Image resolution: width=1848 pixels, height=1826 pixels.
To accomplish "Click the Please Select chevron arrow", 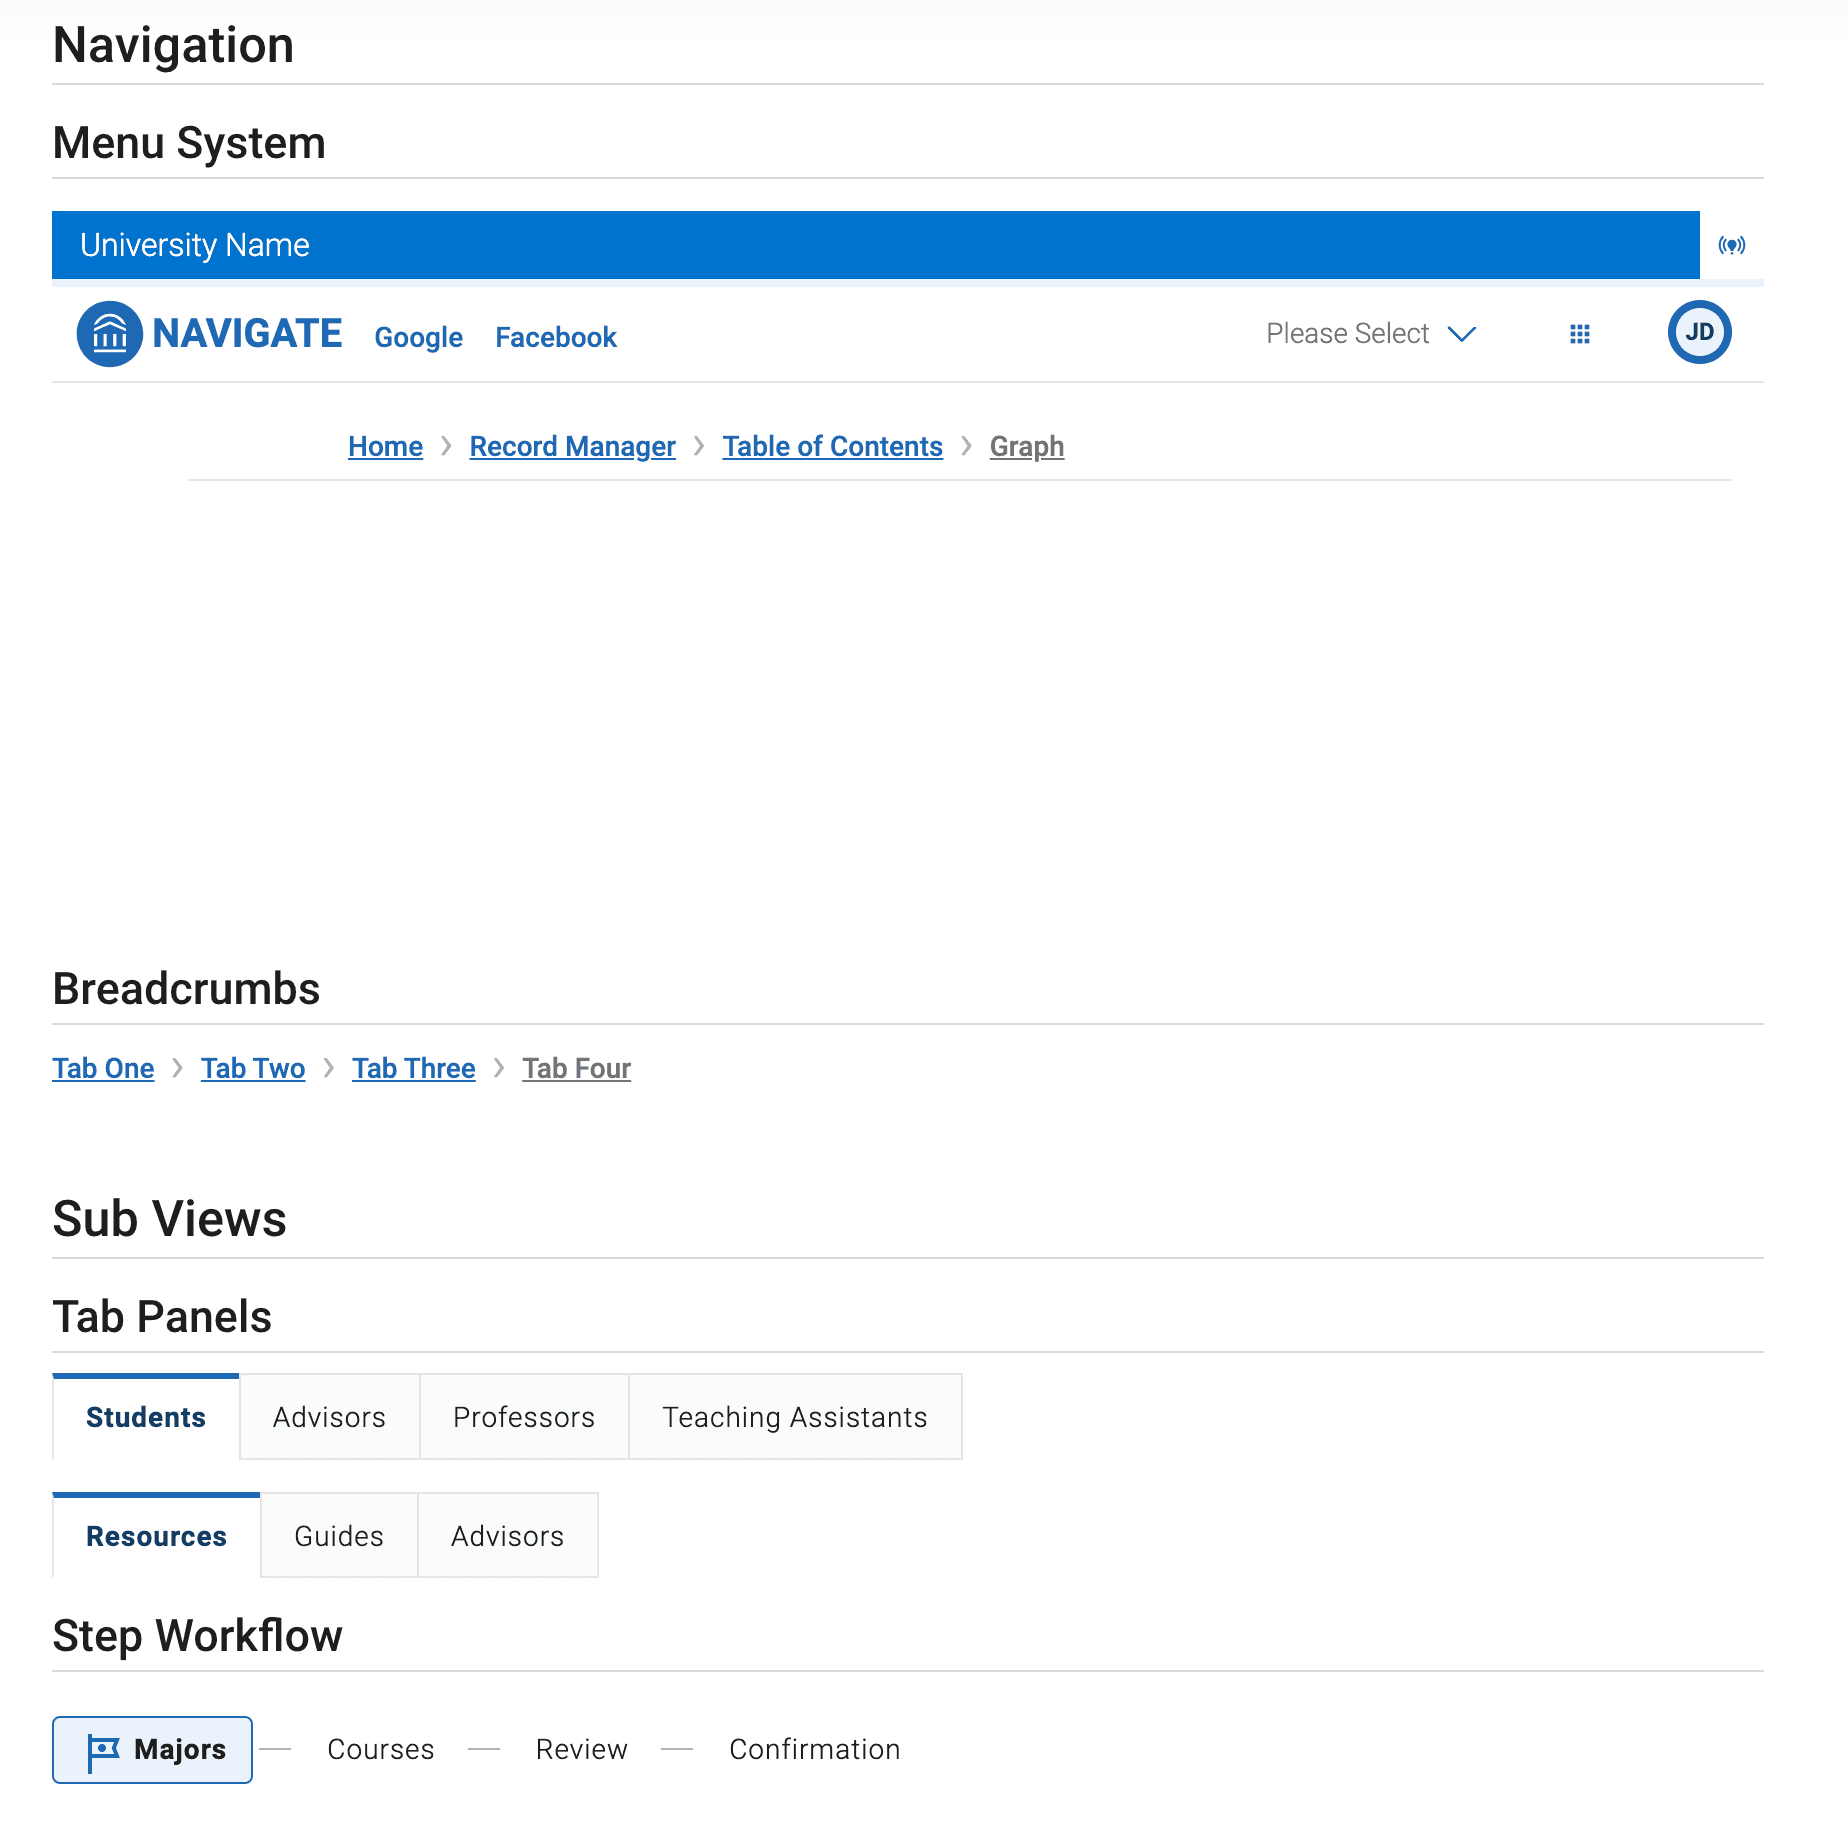I will (x=1462, y=334).
